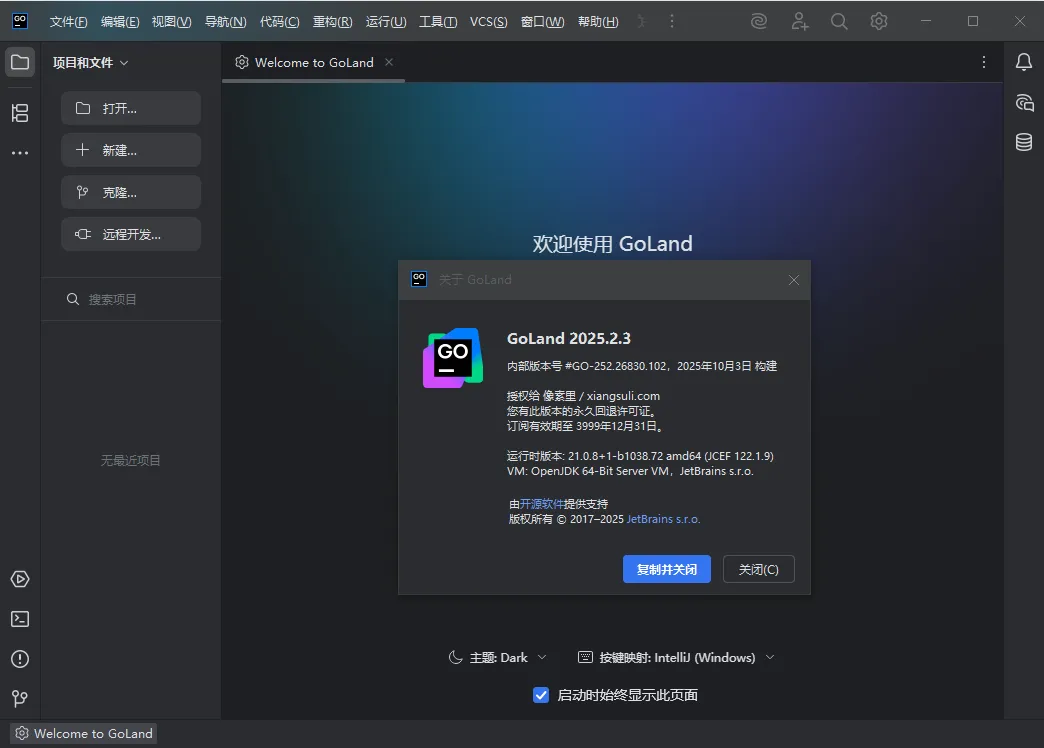Click the 复制并关闭 button
1044x748 pixels.
(x=666, y=569)
